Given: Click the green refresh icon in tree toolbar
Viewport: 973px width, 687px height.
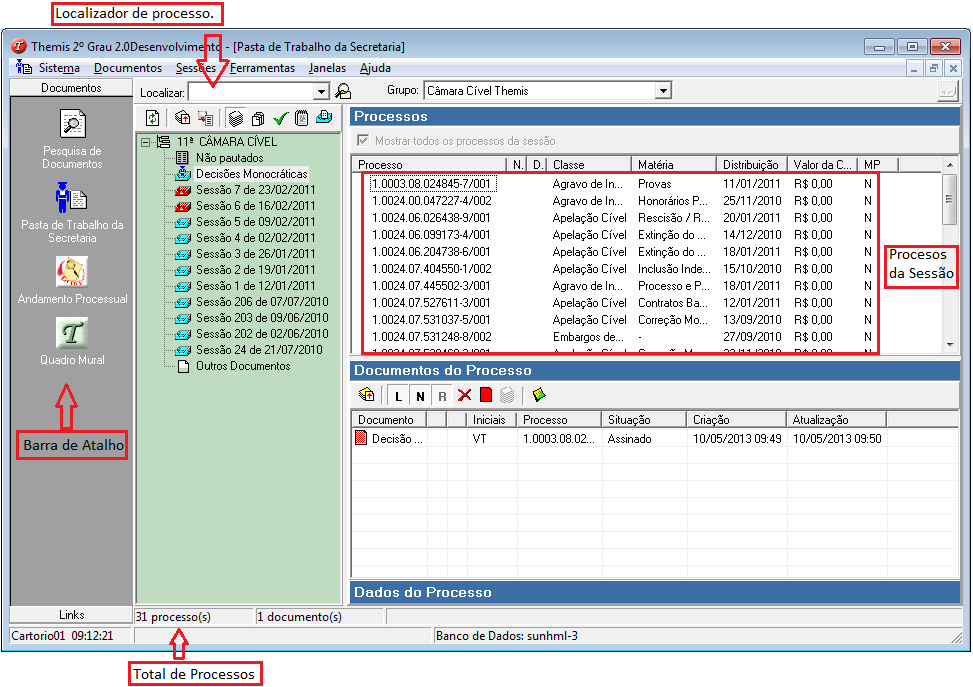Looking at the screenshot, I should coord(153,118).
